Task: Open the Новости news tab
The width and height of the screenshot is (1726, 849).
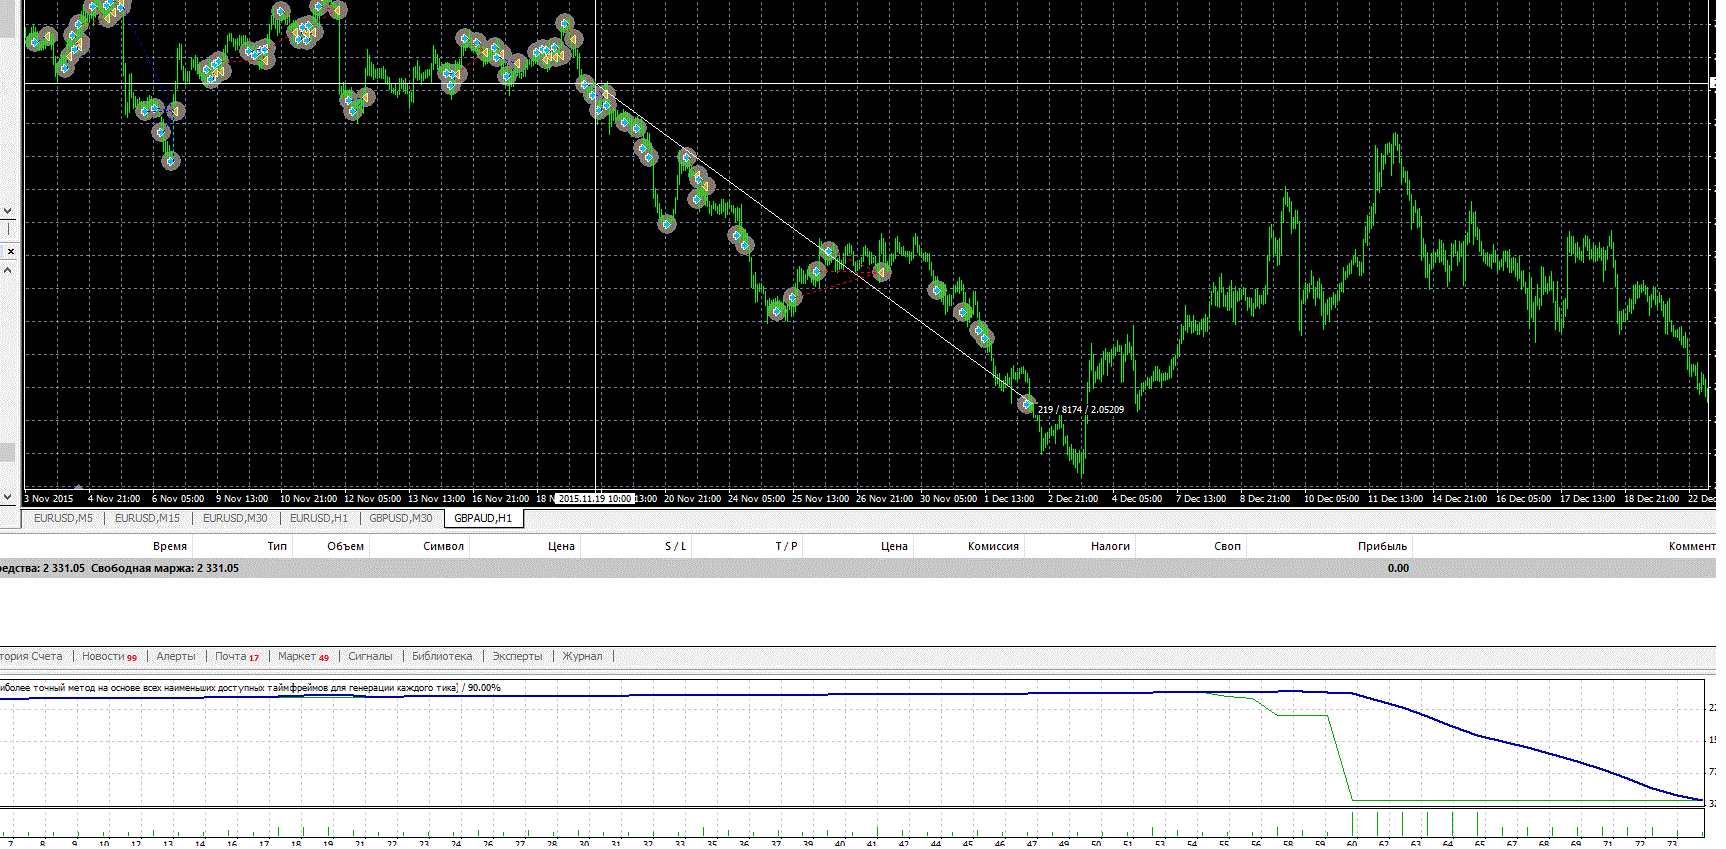Action: pyautogui.click(x=109, y=657)
